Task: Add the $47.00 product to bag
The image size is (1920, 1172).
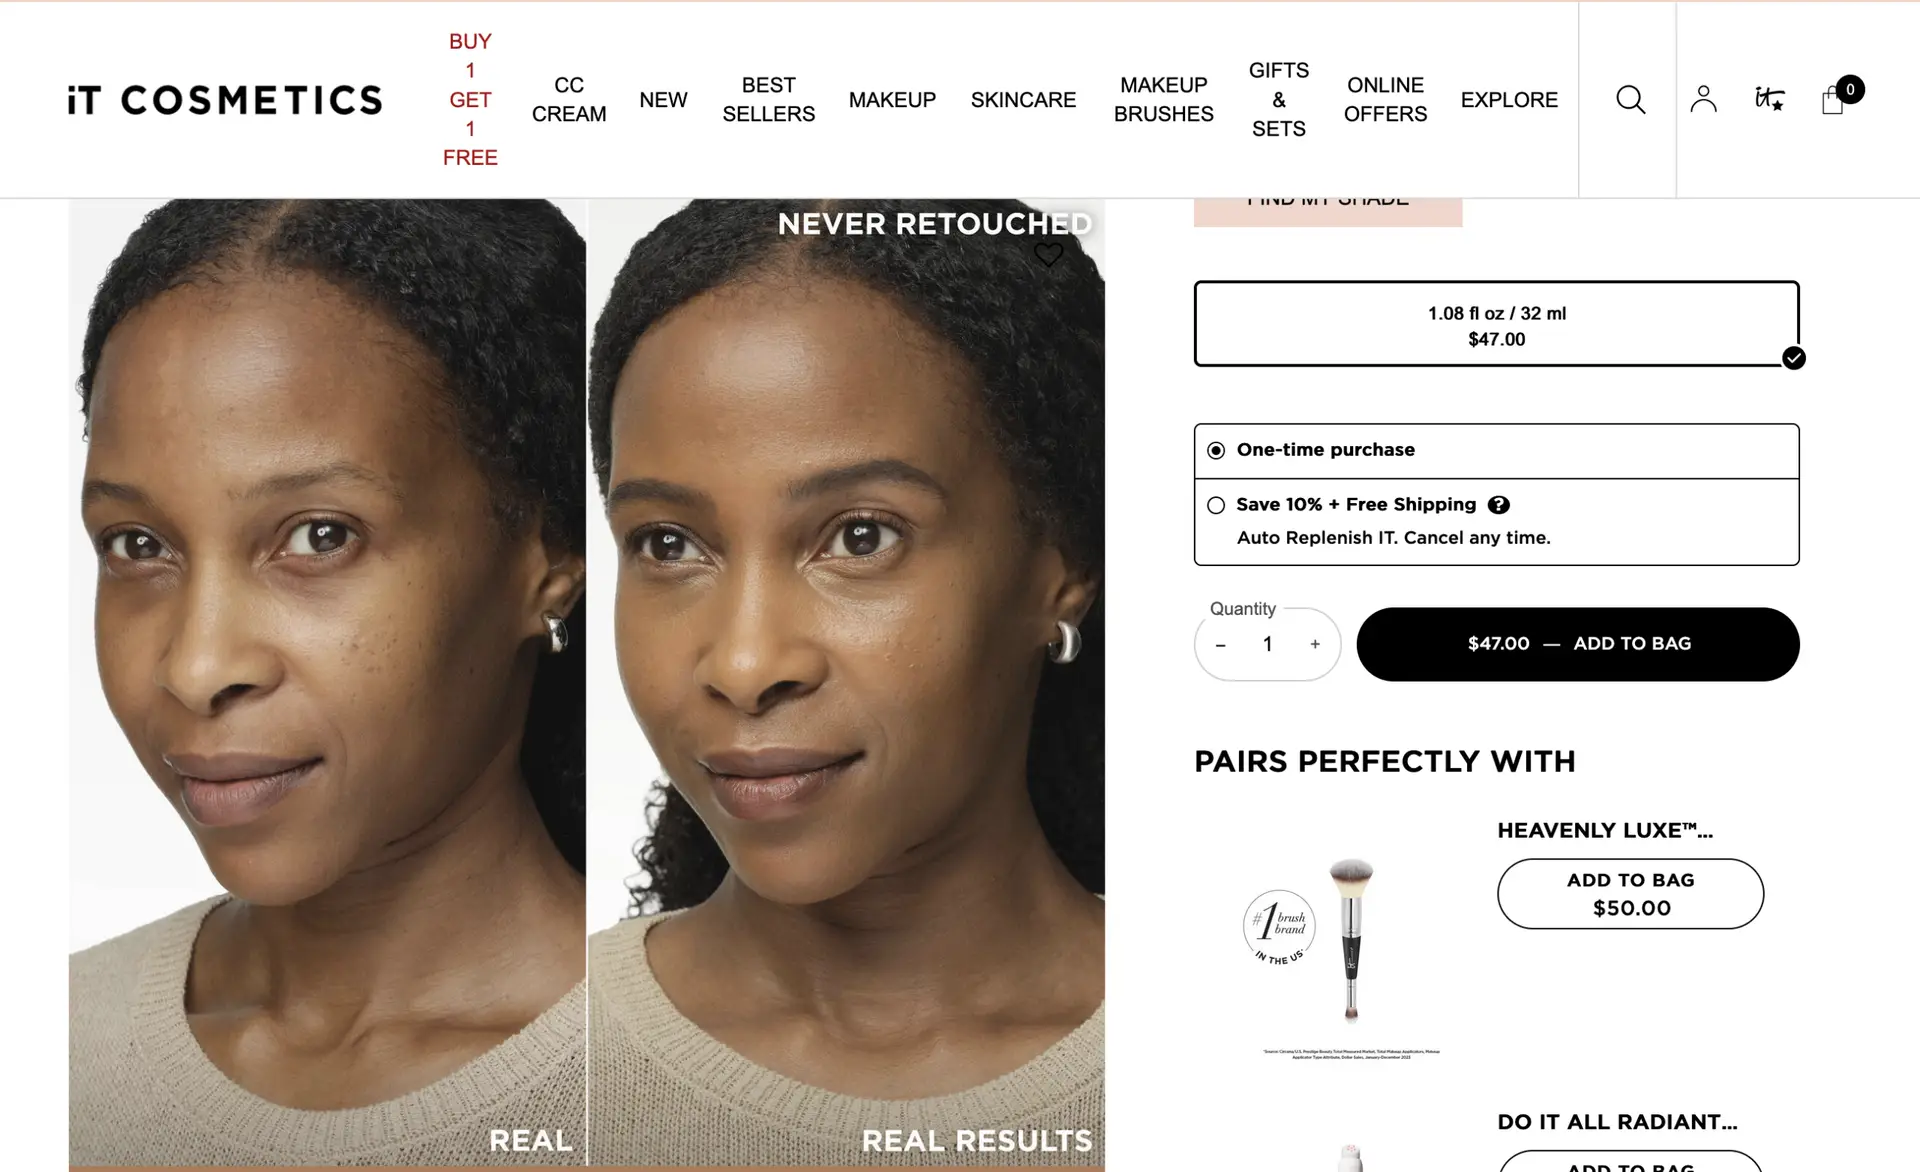Action: (1578, 644)
